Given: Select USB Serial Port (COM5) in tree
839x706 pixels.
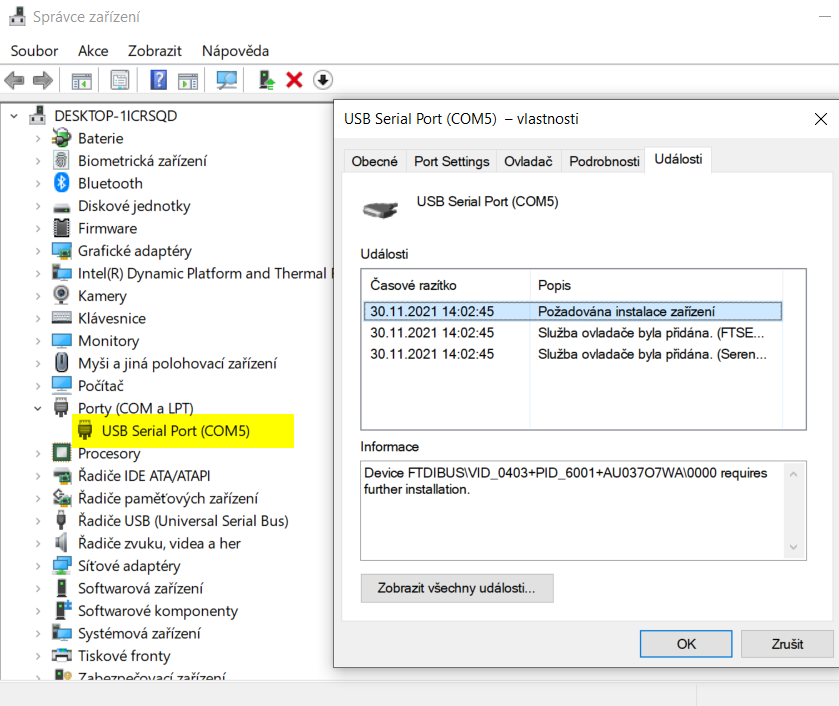Looking at the screenshot, I should (175, 431).
